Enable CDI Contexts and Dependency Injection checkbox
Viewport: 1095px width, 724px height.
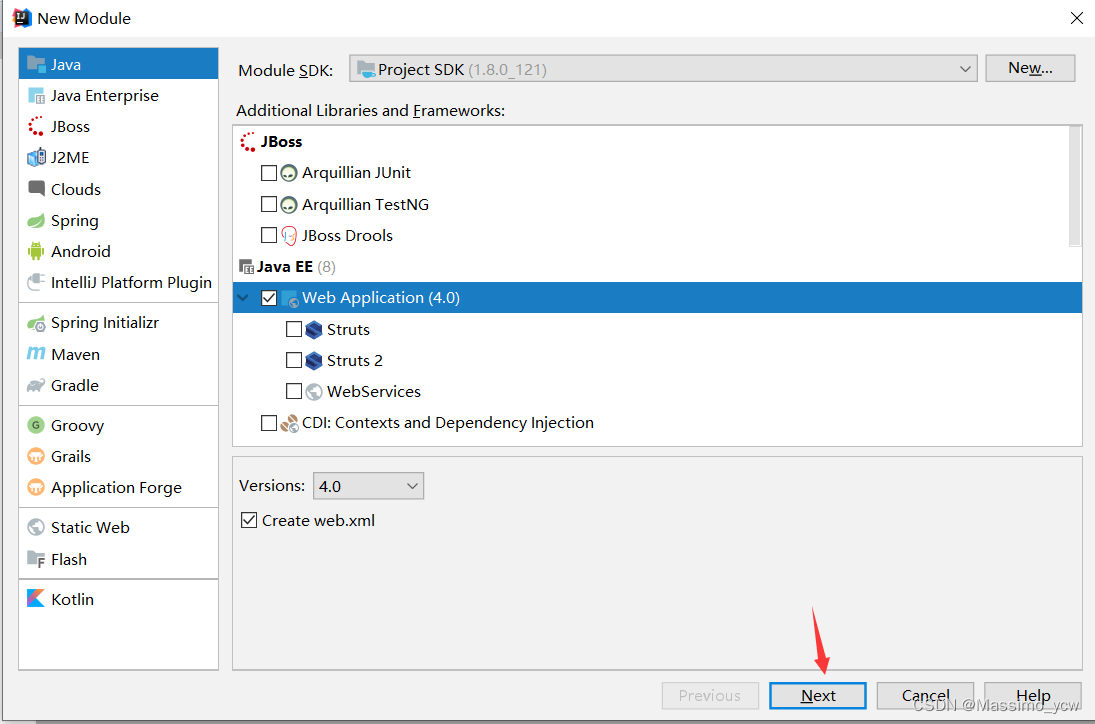[x=269, y=422]
